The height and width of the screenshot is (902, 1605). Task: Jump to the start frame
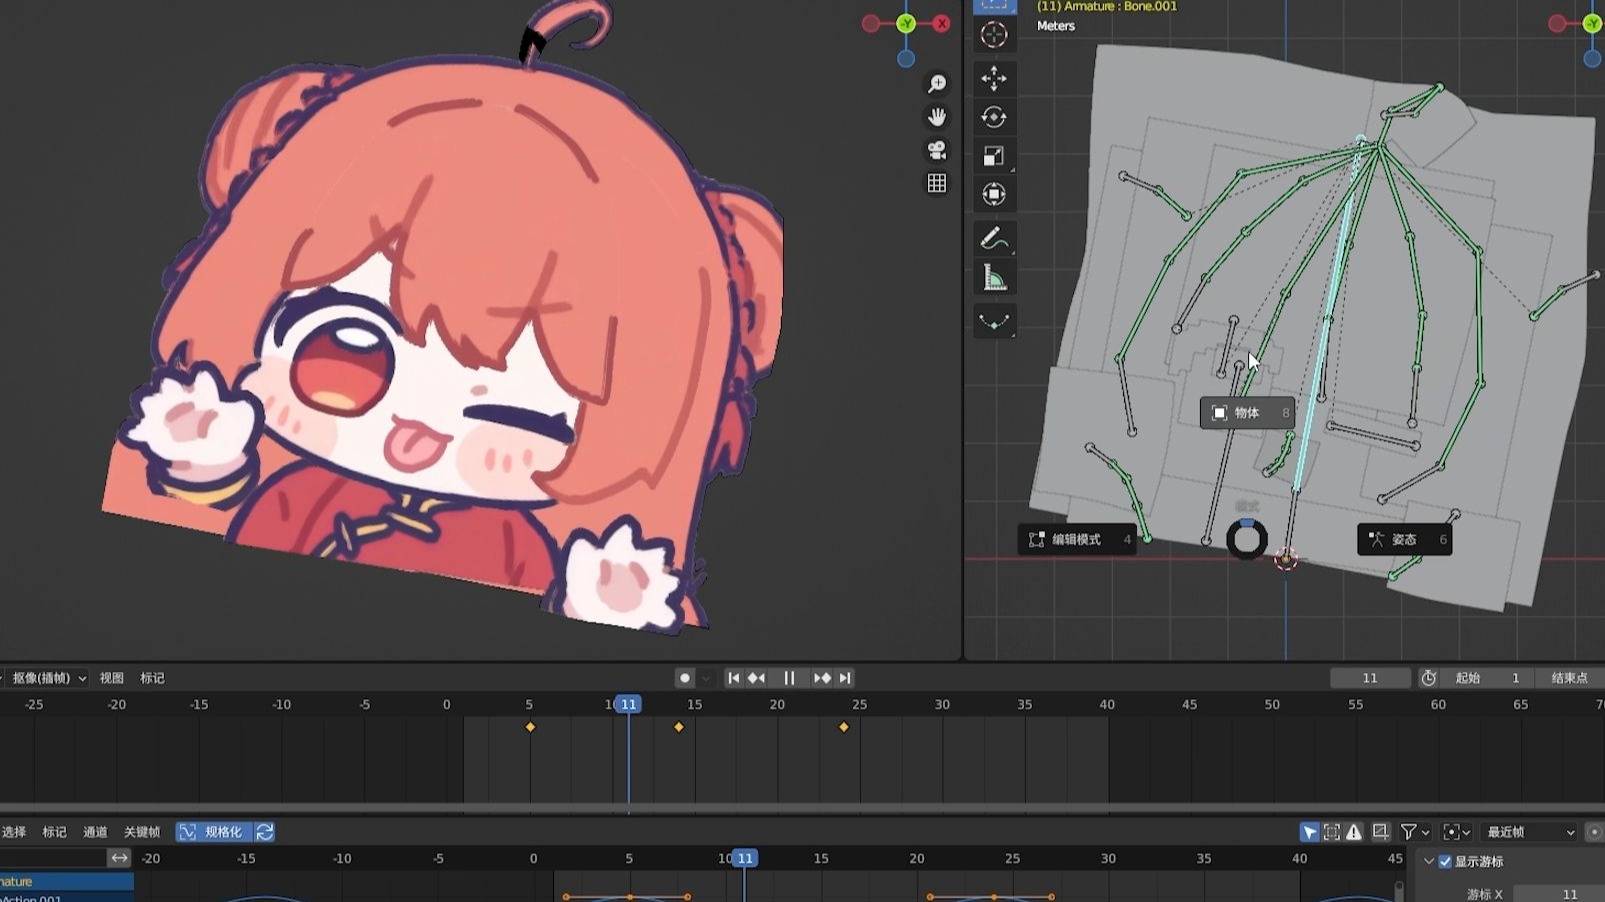(x=733, y=678)
